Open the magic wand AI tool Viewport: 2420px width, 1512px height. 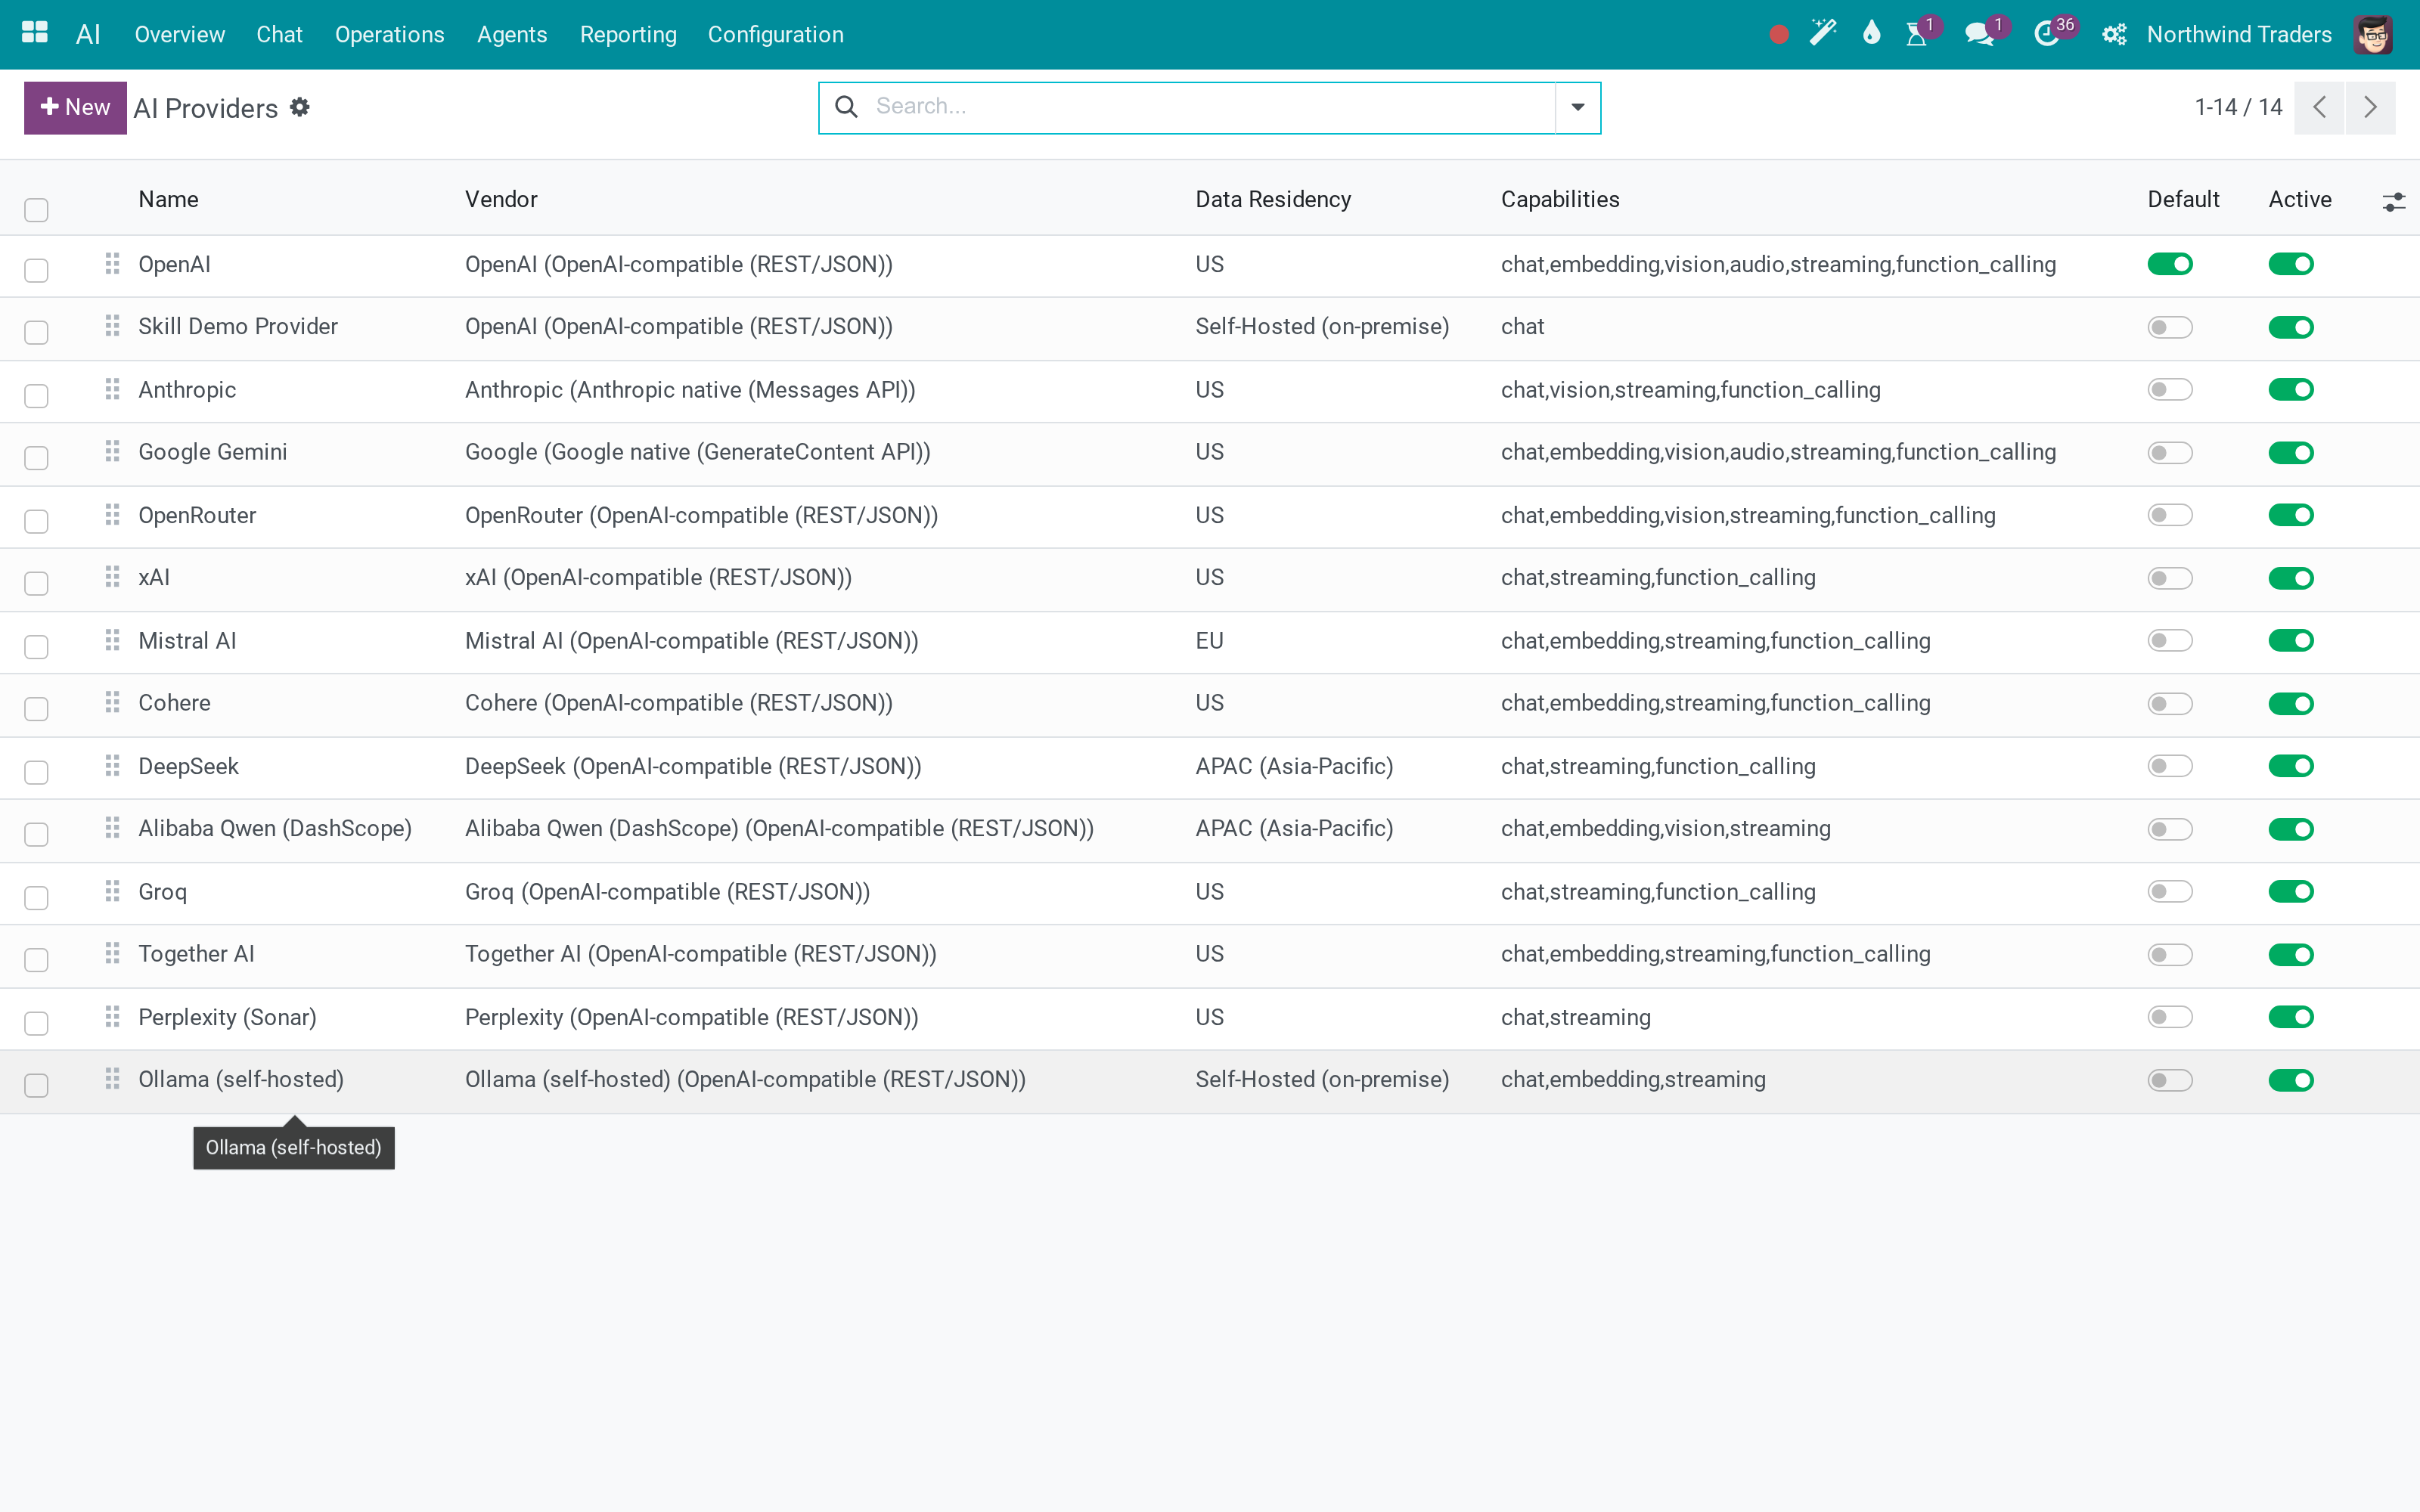[x=1823, y=34]
